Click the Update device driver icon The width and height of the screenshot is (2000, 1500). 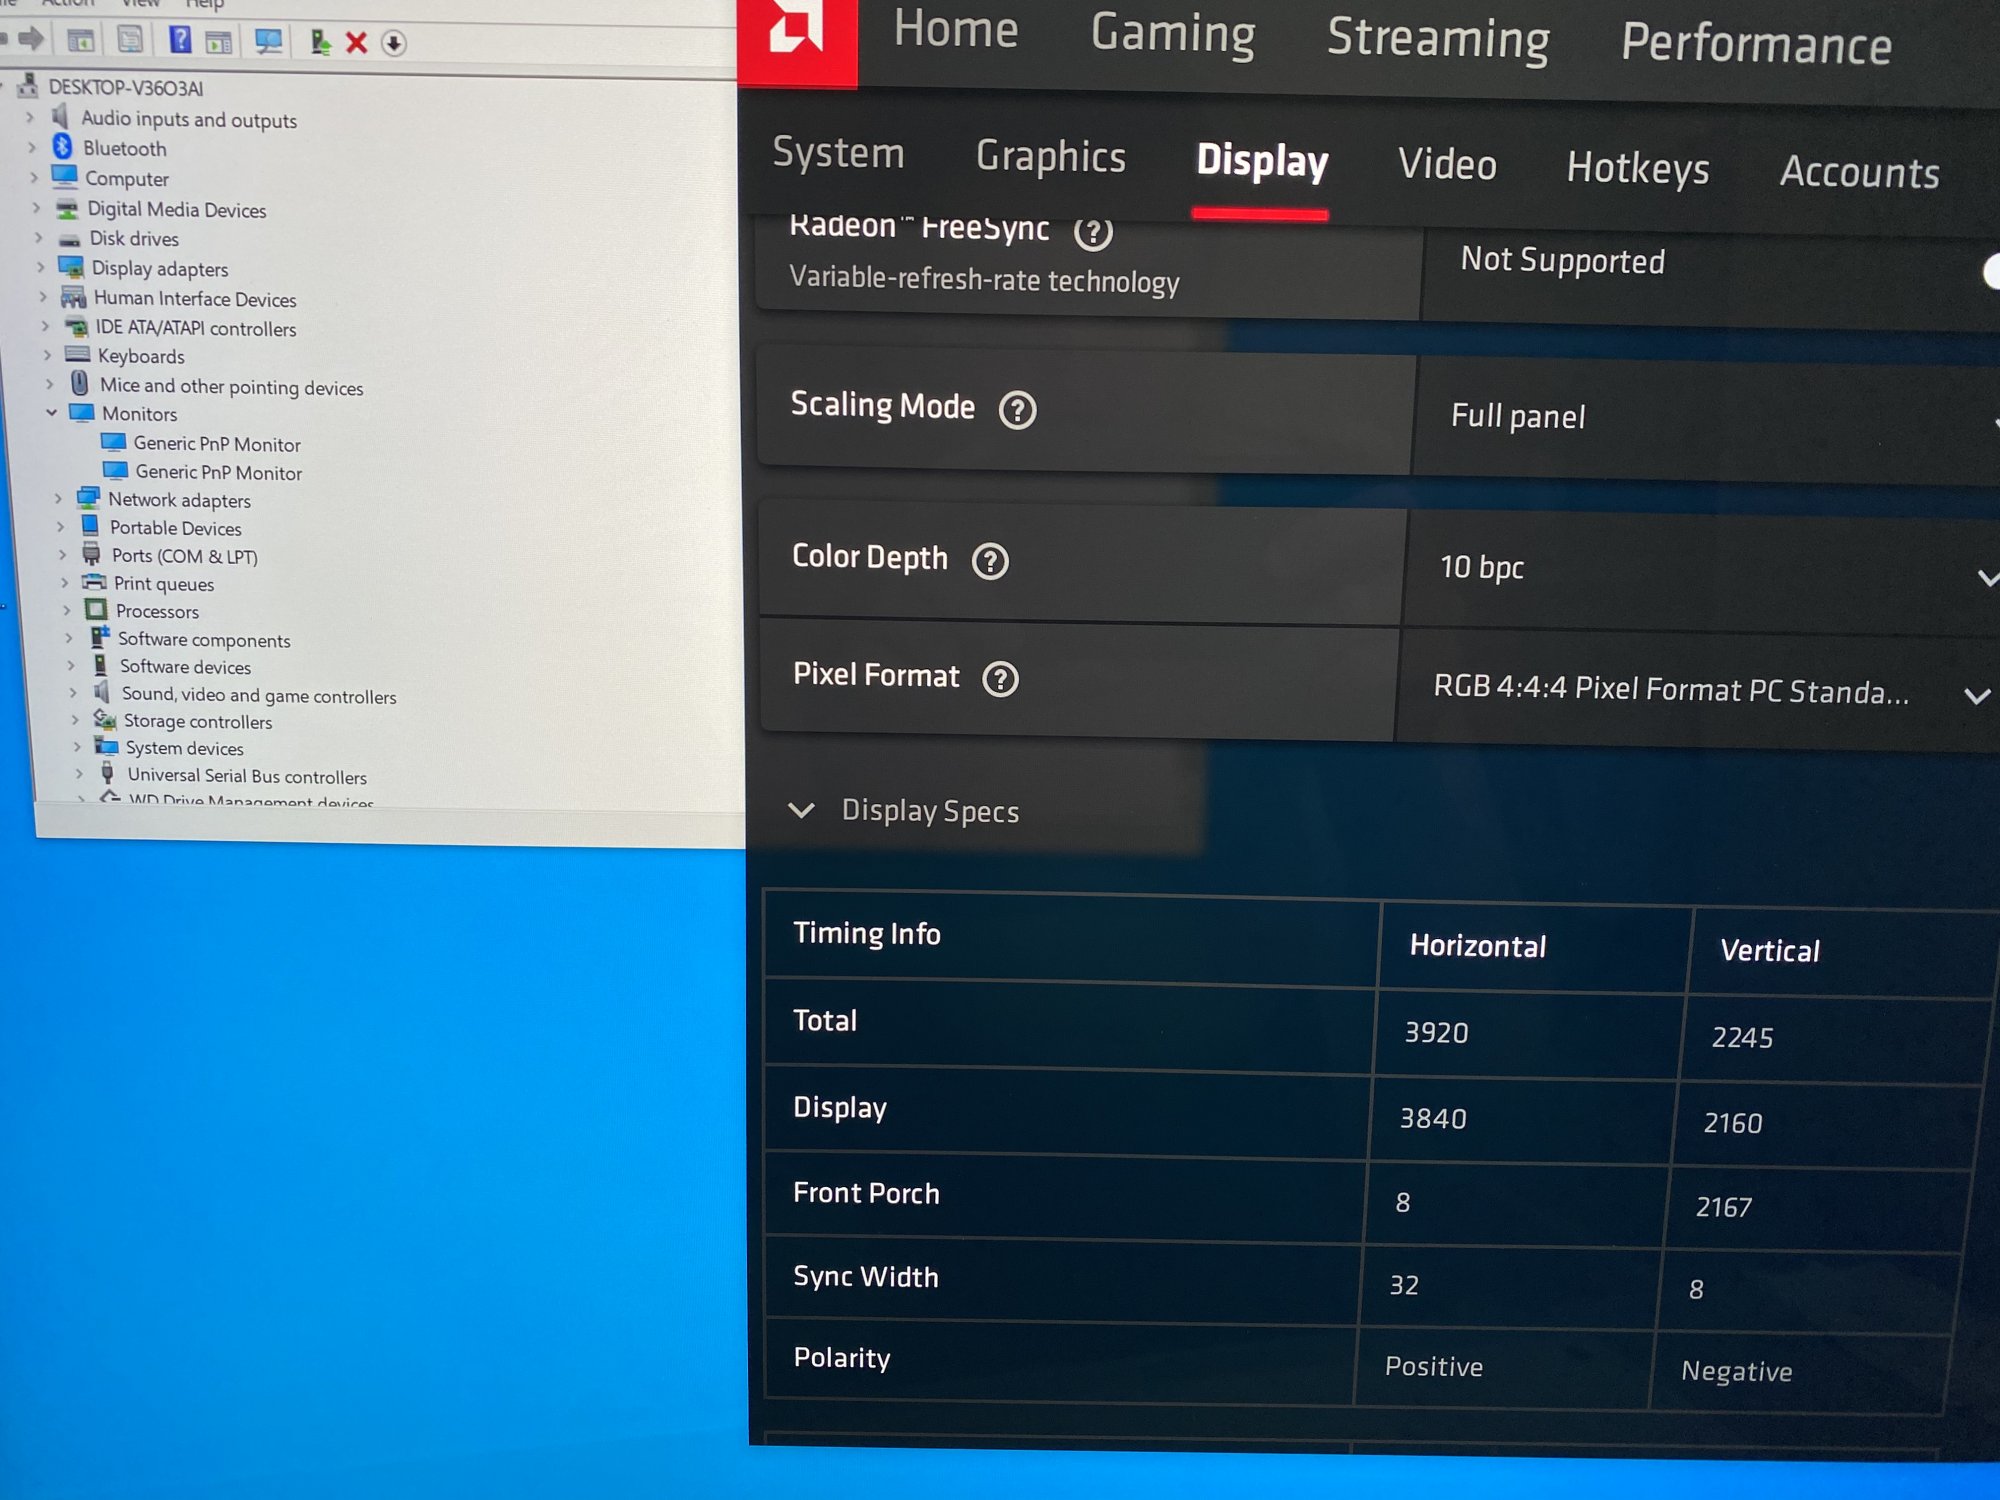coord(320,42)
